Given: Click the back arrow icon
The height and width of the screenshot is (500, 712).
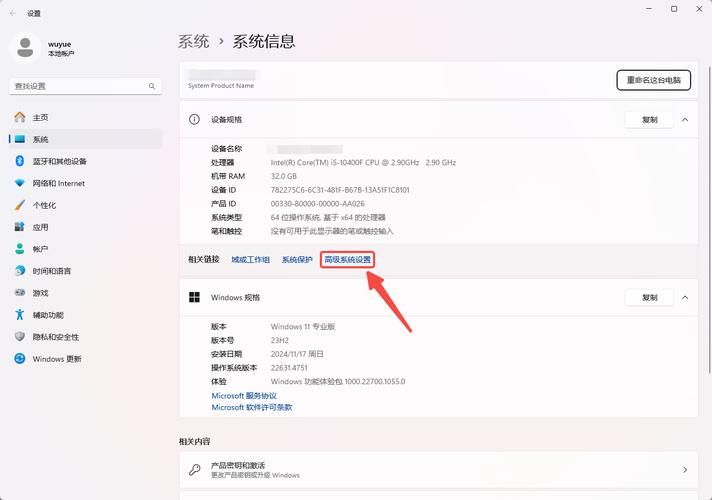Looking at the screenshot, I should click(12, 13).
